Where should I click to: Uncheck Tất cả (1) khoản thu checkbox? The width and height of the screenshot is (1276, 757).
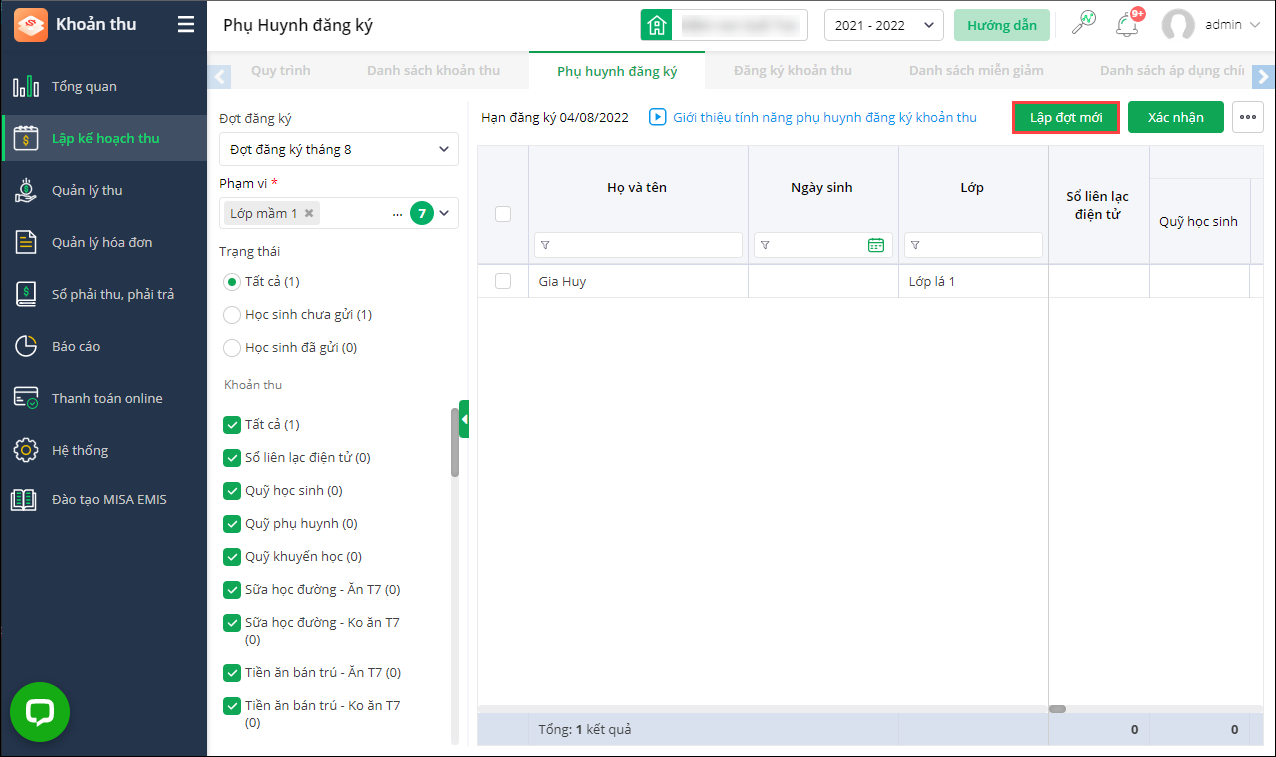(x=232, y=425)
